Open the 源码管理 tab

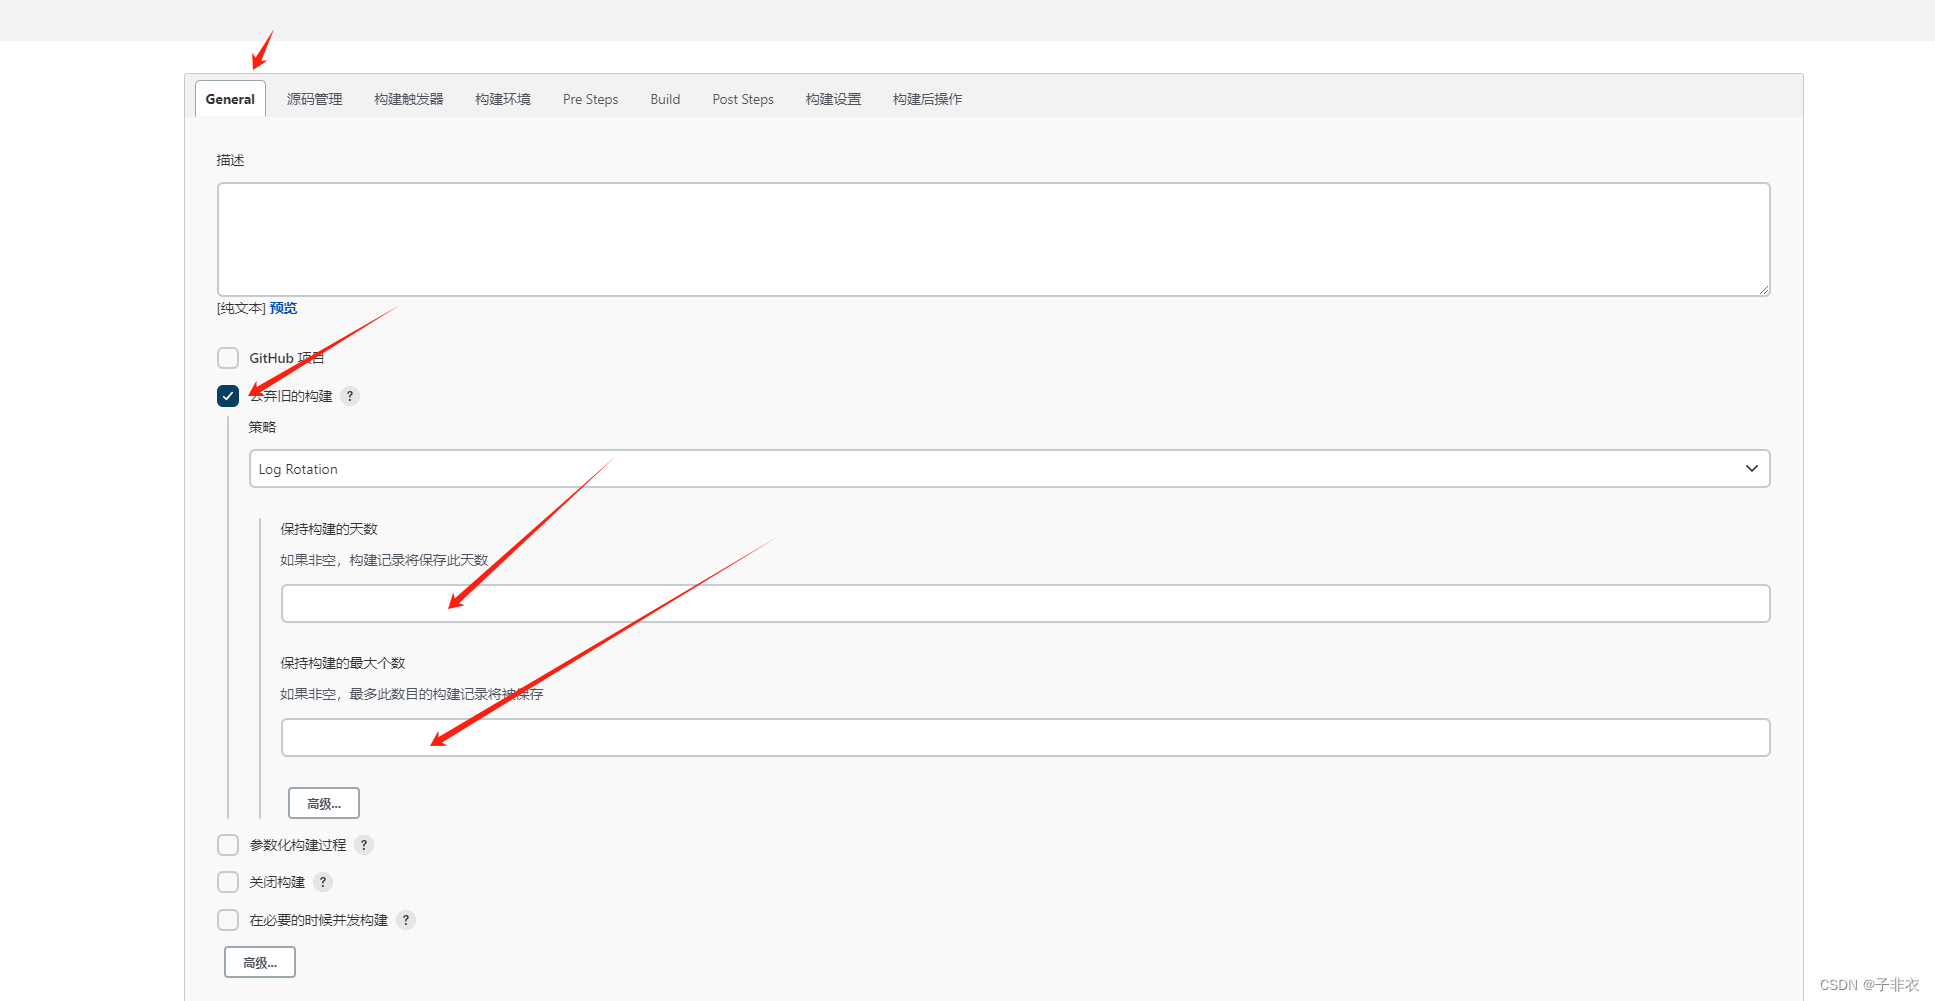click(314, 99)
